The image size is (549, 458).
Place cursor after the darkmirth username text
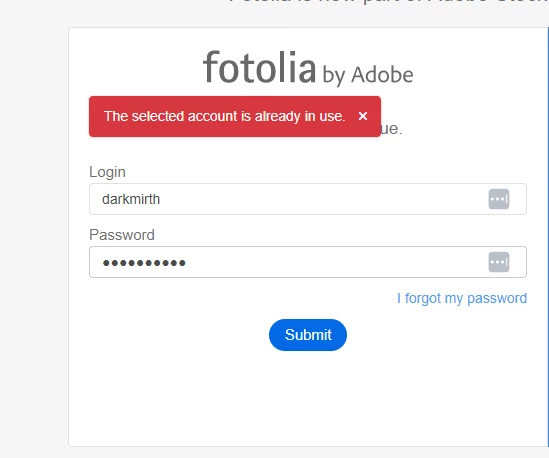point(161,199)
